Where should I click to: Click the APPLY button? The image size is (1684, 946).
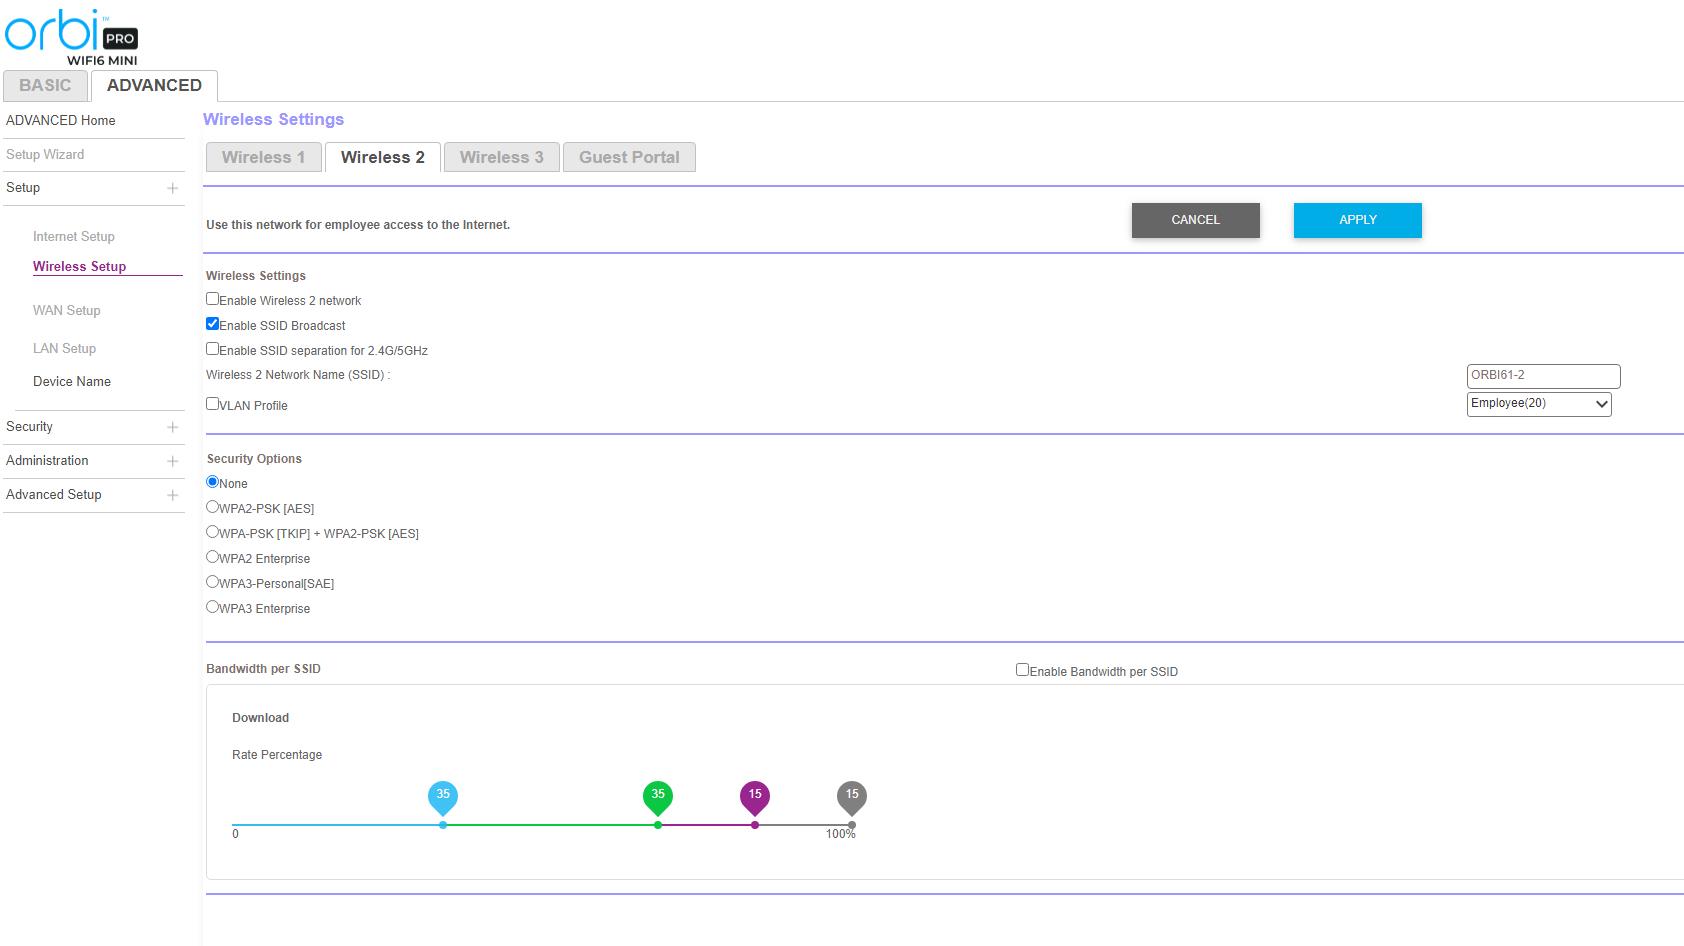pyautogui.click(x=1357, y=220)
